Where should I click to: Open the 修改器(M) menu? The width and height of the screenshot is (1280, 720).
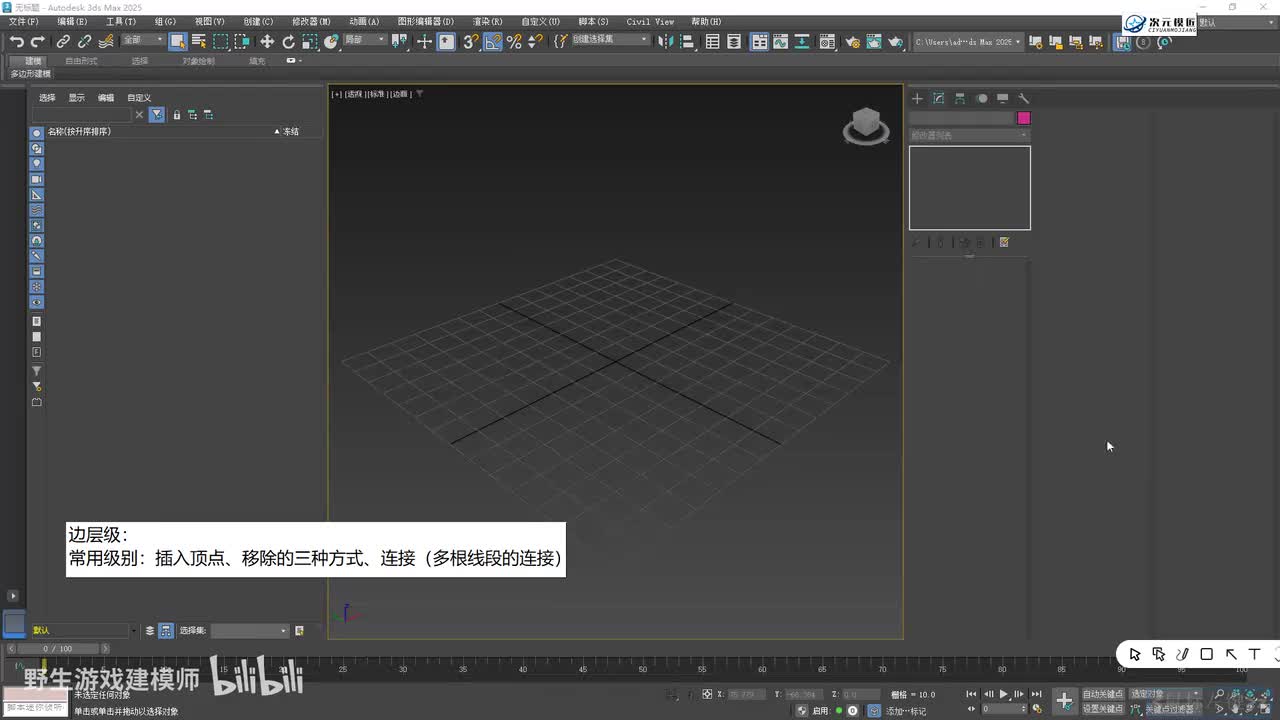tap(310, 21)
